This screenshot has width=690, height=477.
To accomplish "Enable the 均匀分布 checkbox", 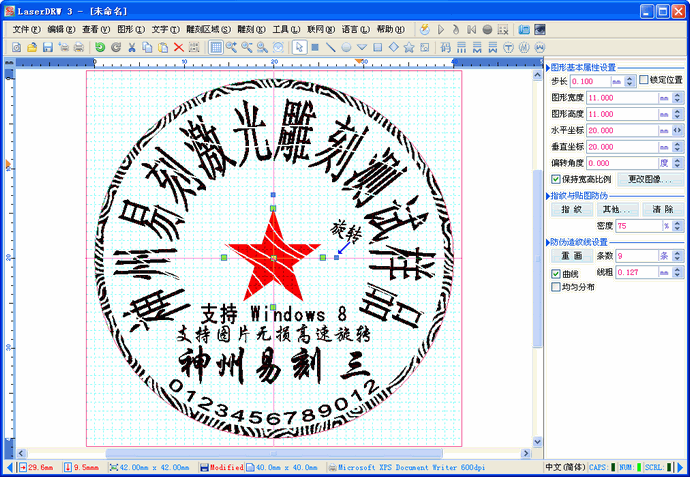I will (556, 287).
